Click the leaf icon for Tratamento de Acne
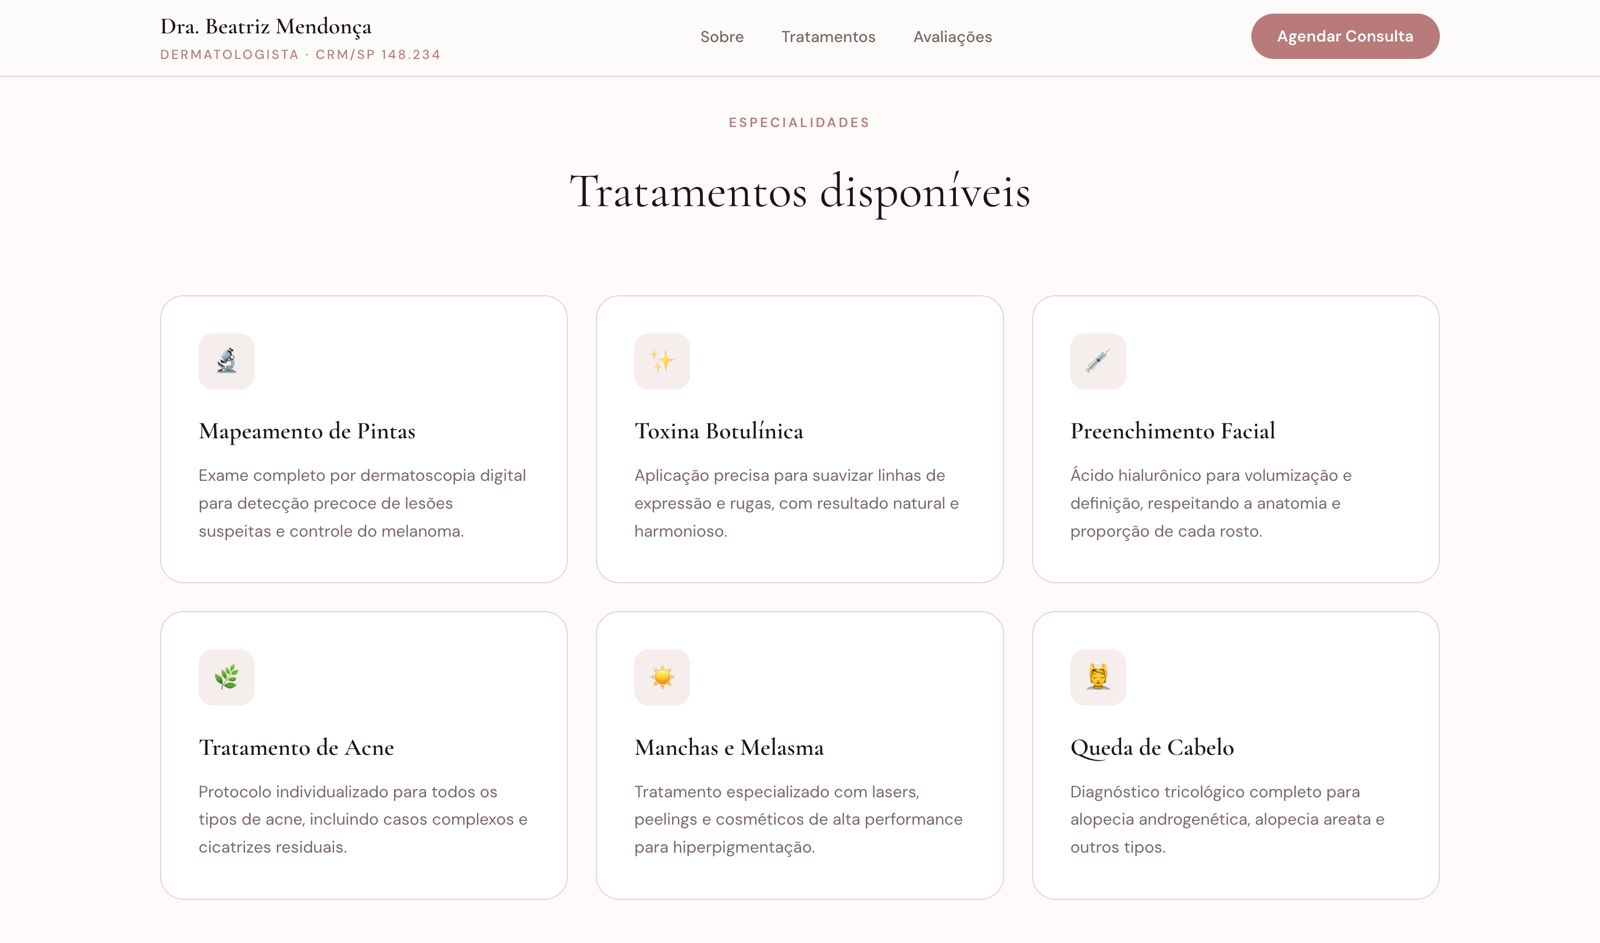Image resolution: width=1600 pixels, height=943 pixels. tap(226, 677)
